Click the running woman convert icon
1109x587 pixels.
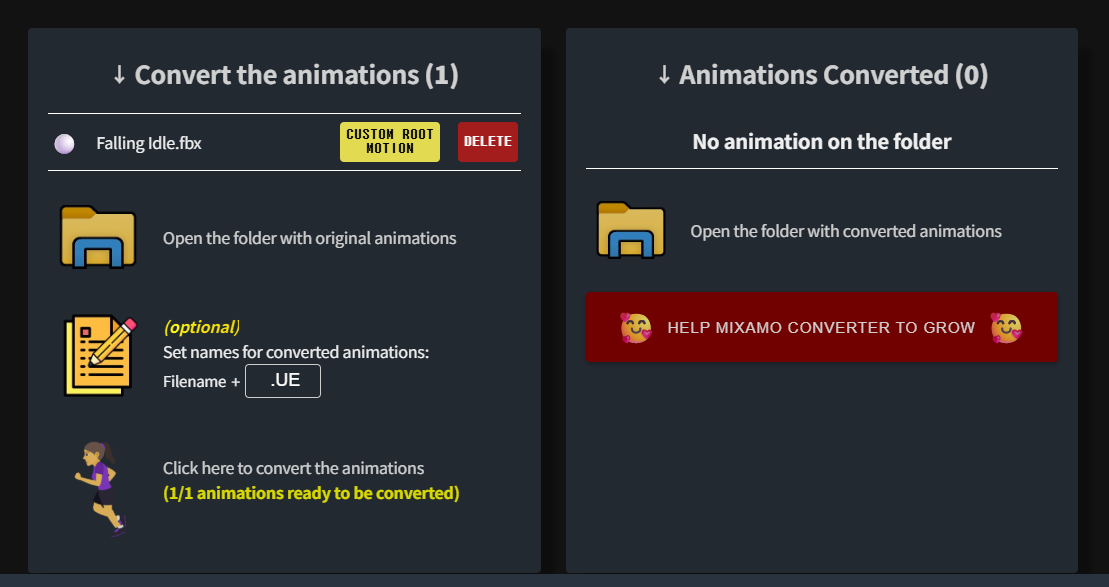coord(100,489)
